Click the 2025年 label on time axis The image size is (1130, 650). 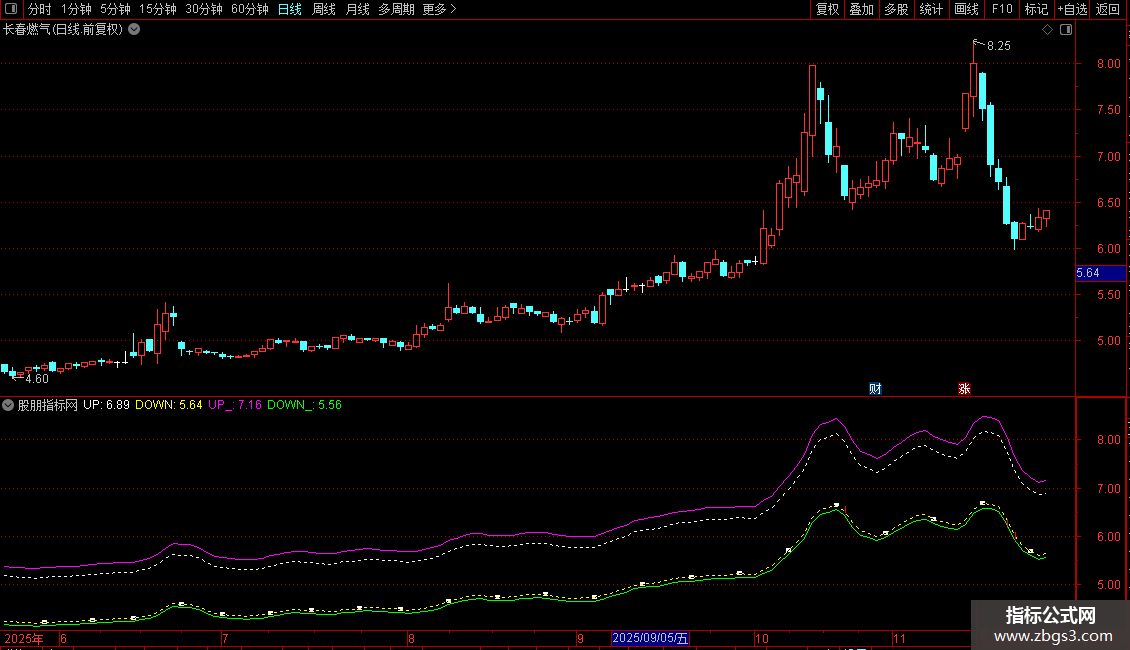[24, 638]
